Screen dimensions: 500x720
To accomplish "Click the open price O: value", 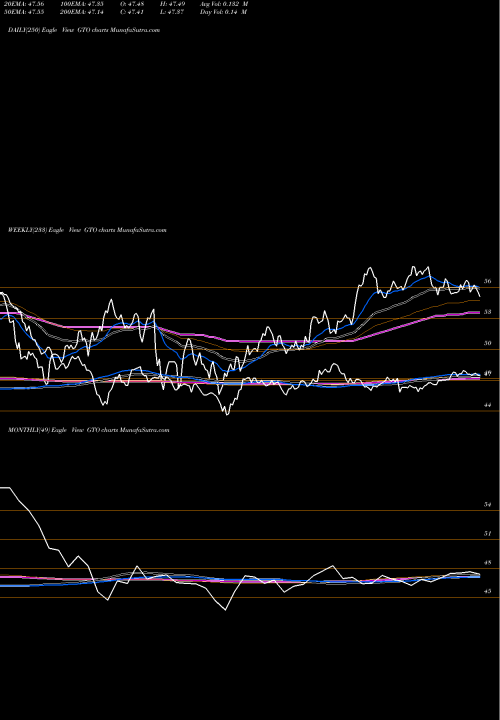I will pyautogui.click(x=133, y=4).
